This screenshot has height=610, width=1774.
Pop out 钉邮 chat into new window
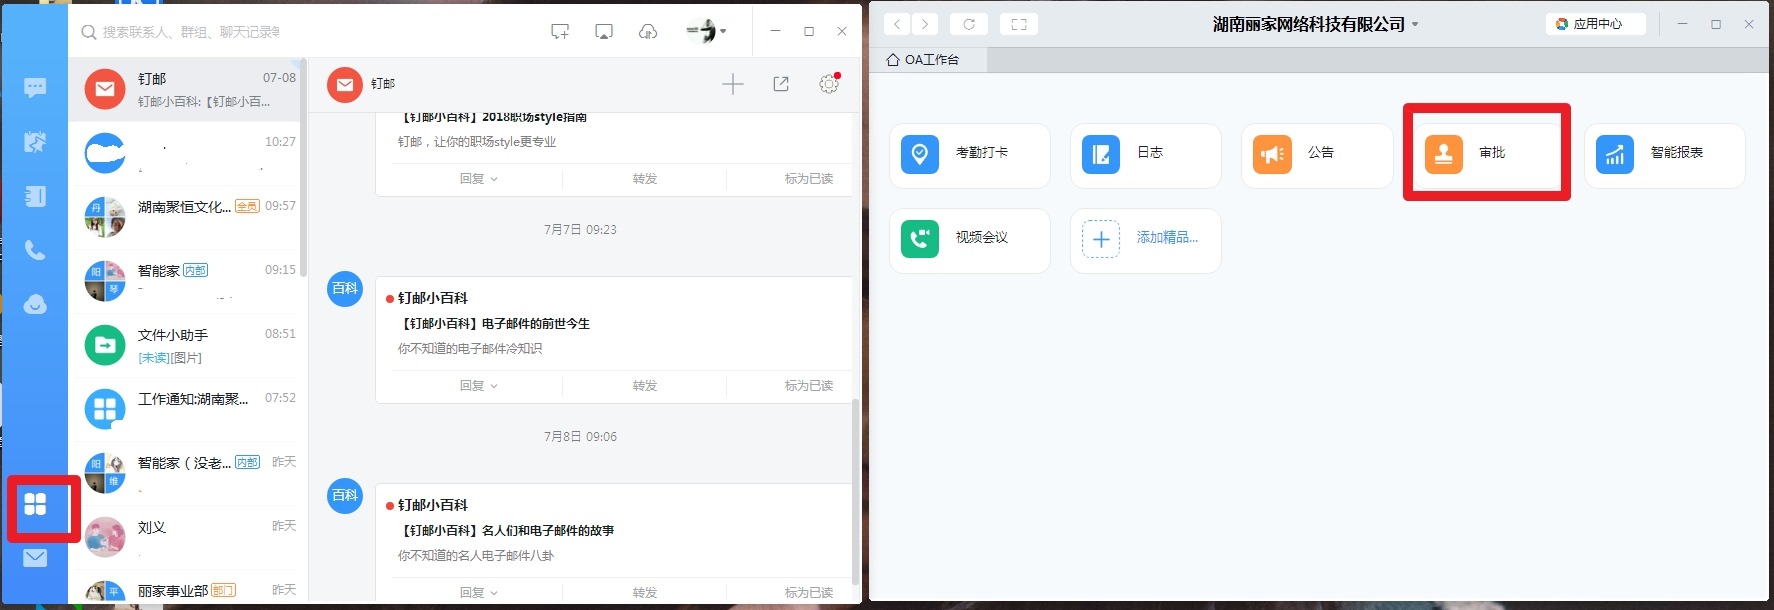point(781,84)
